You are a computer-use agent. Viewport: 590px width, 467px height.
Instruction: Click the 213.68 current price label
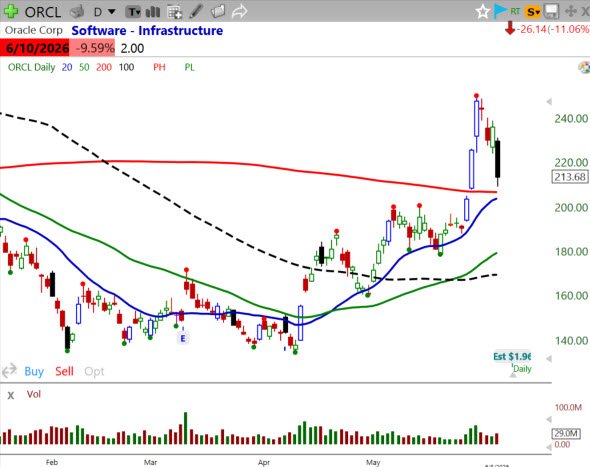pyautogui.click(x=570, y=176)
